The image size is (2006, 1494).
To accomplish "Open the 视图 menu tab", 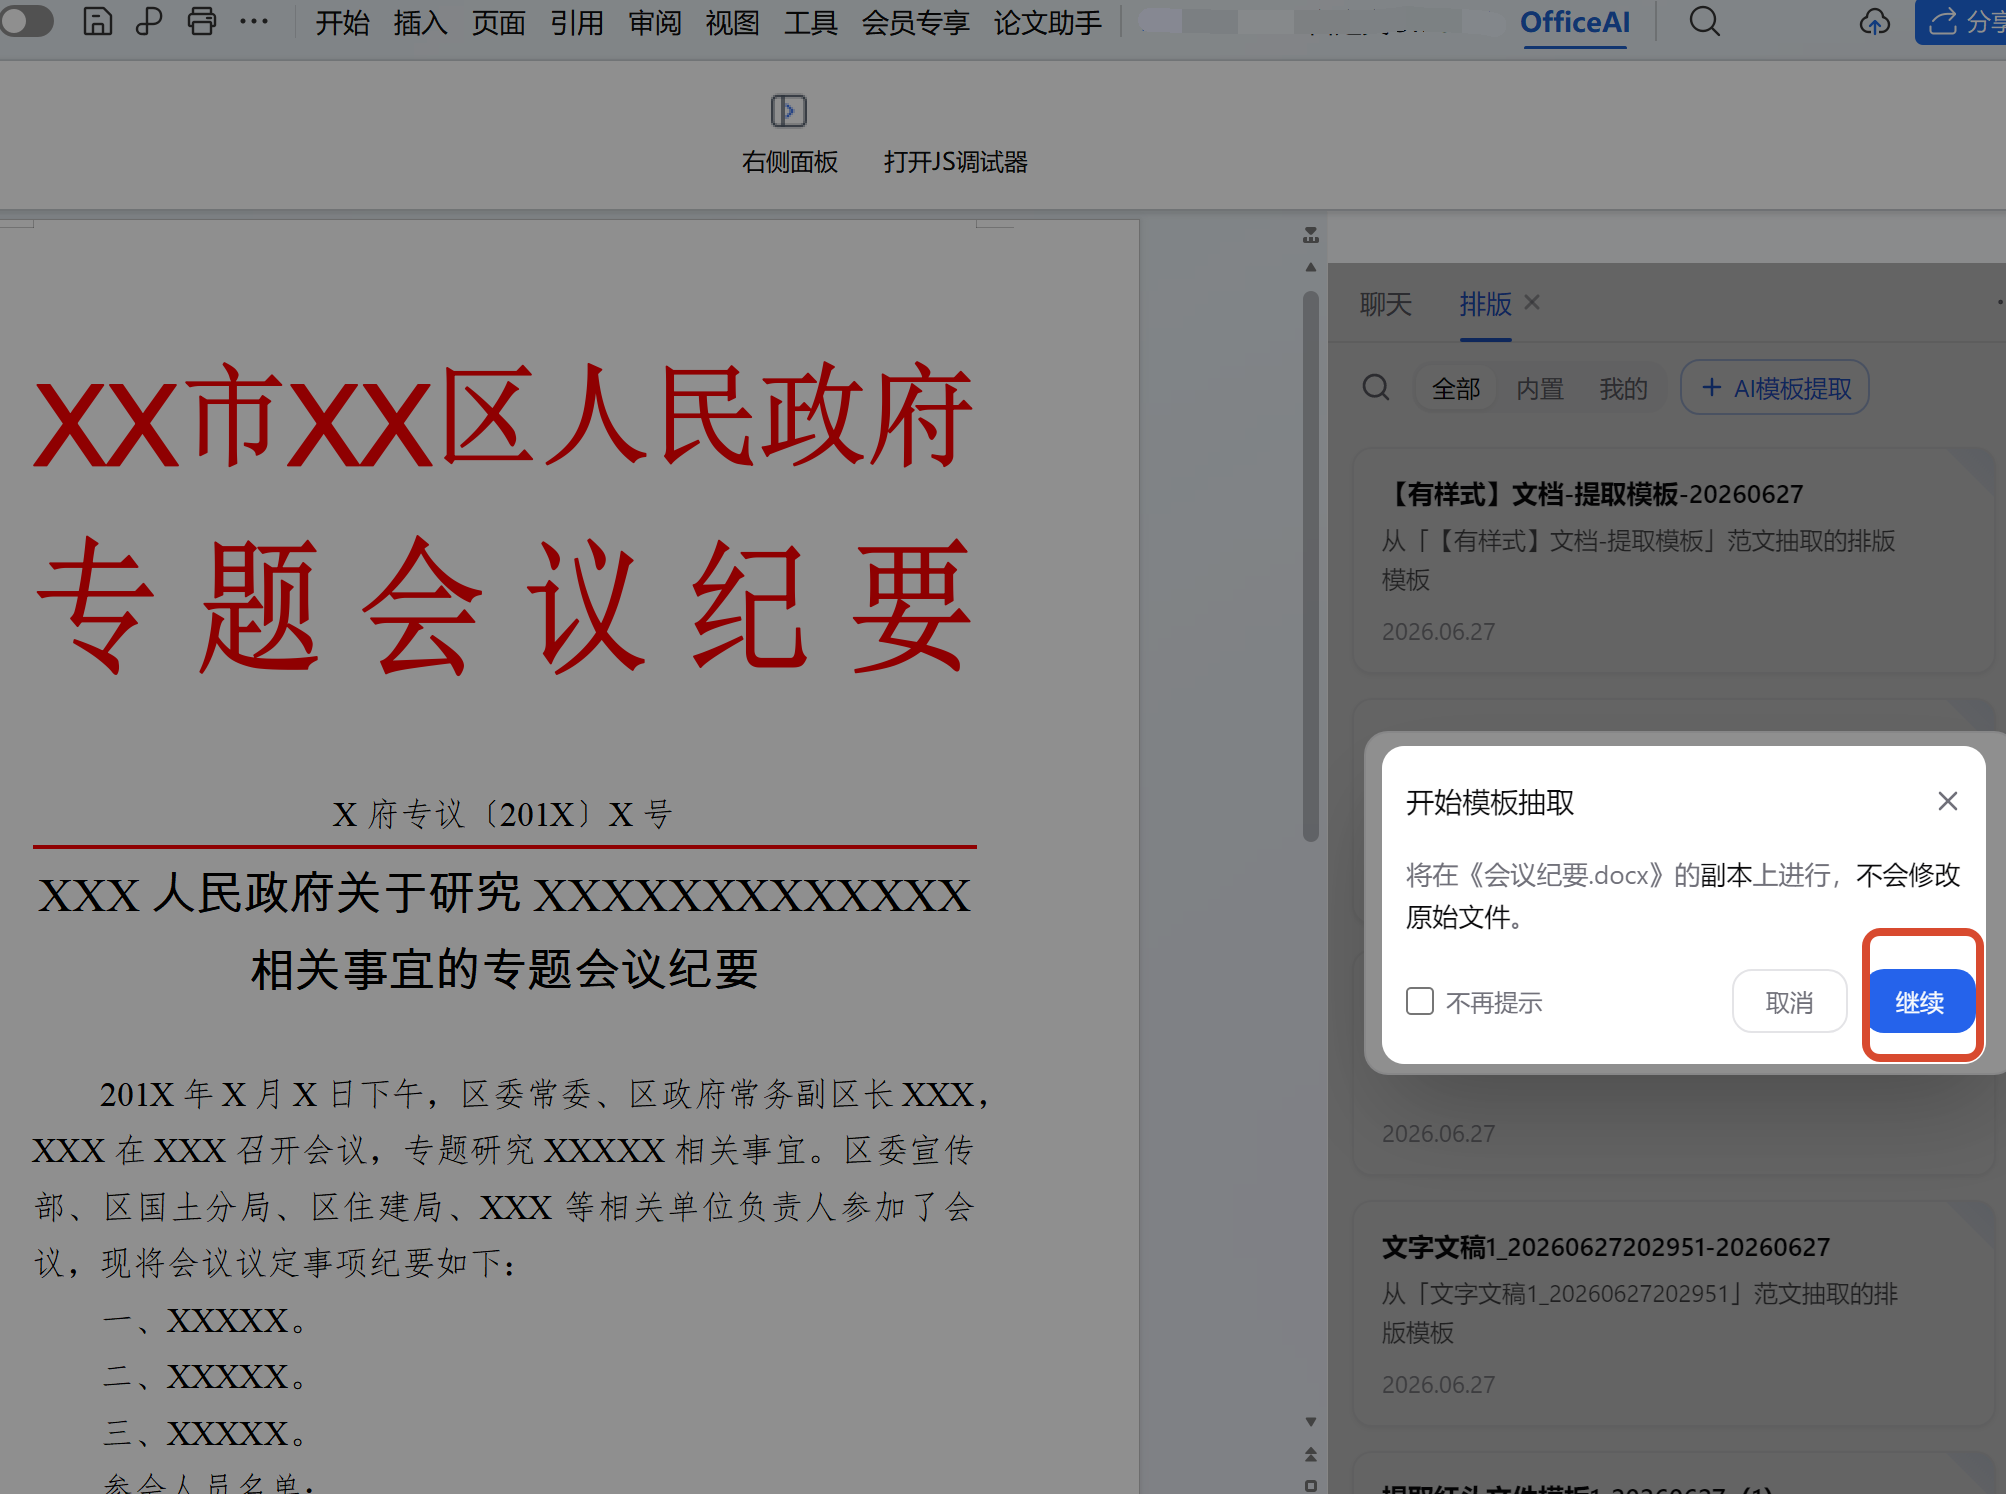I will 732,23.
